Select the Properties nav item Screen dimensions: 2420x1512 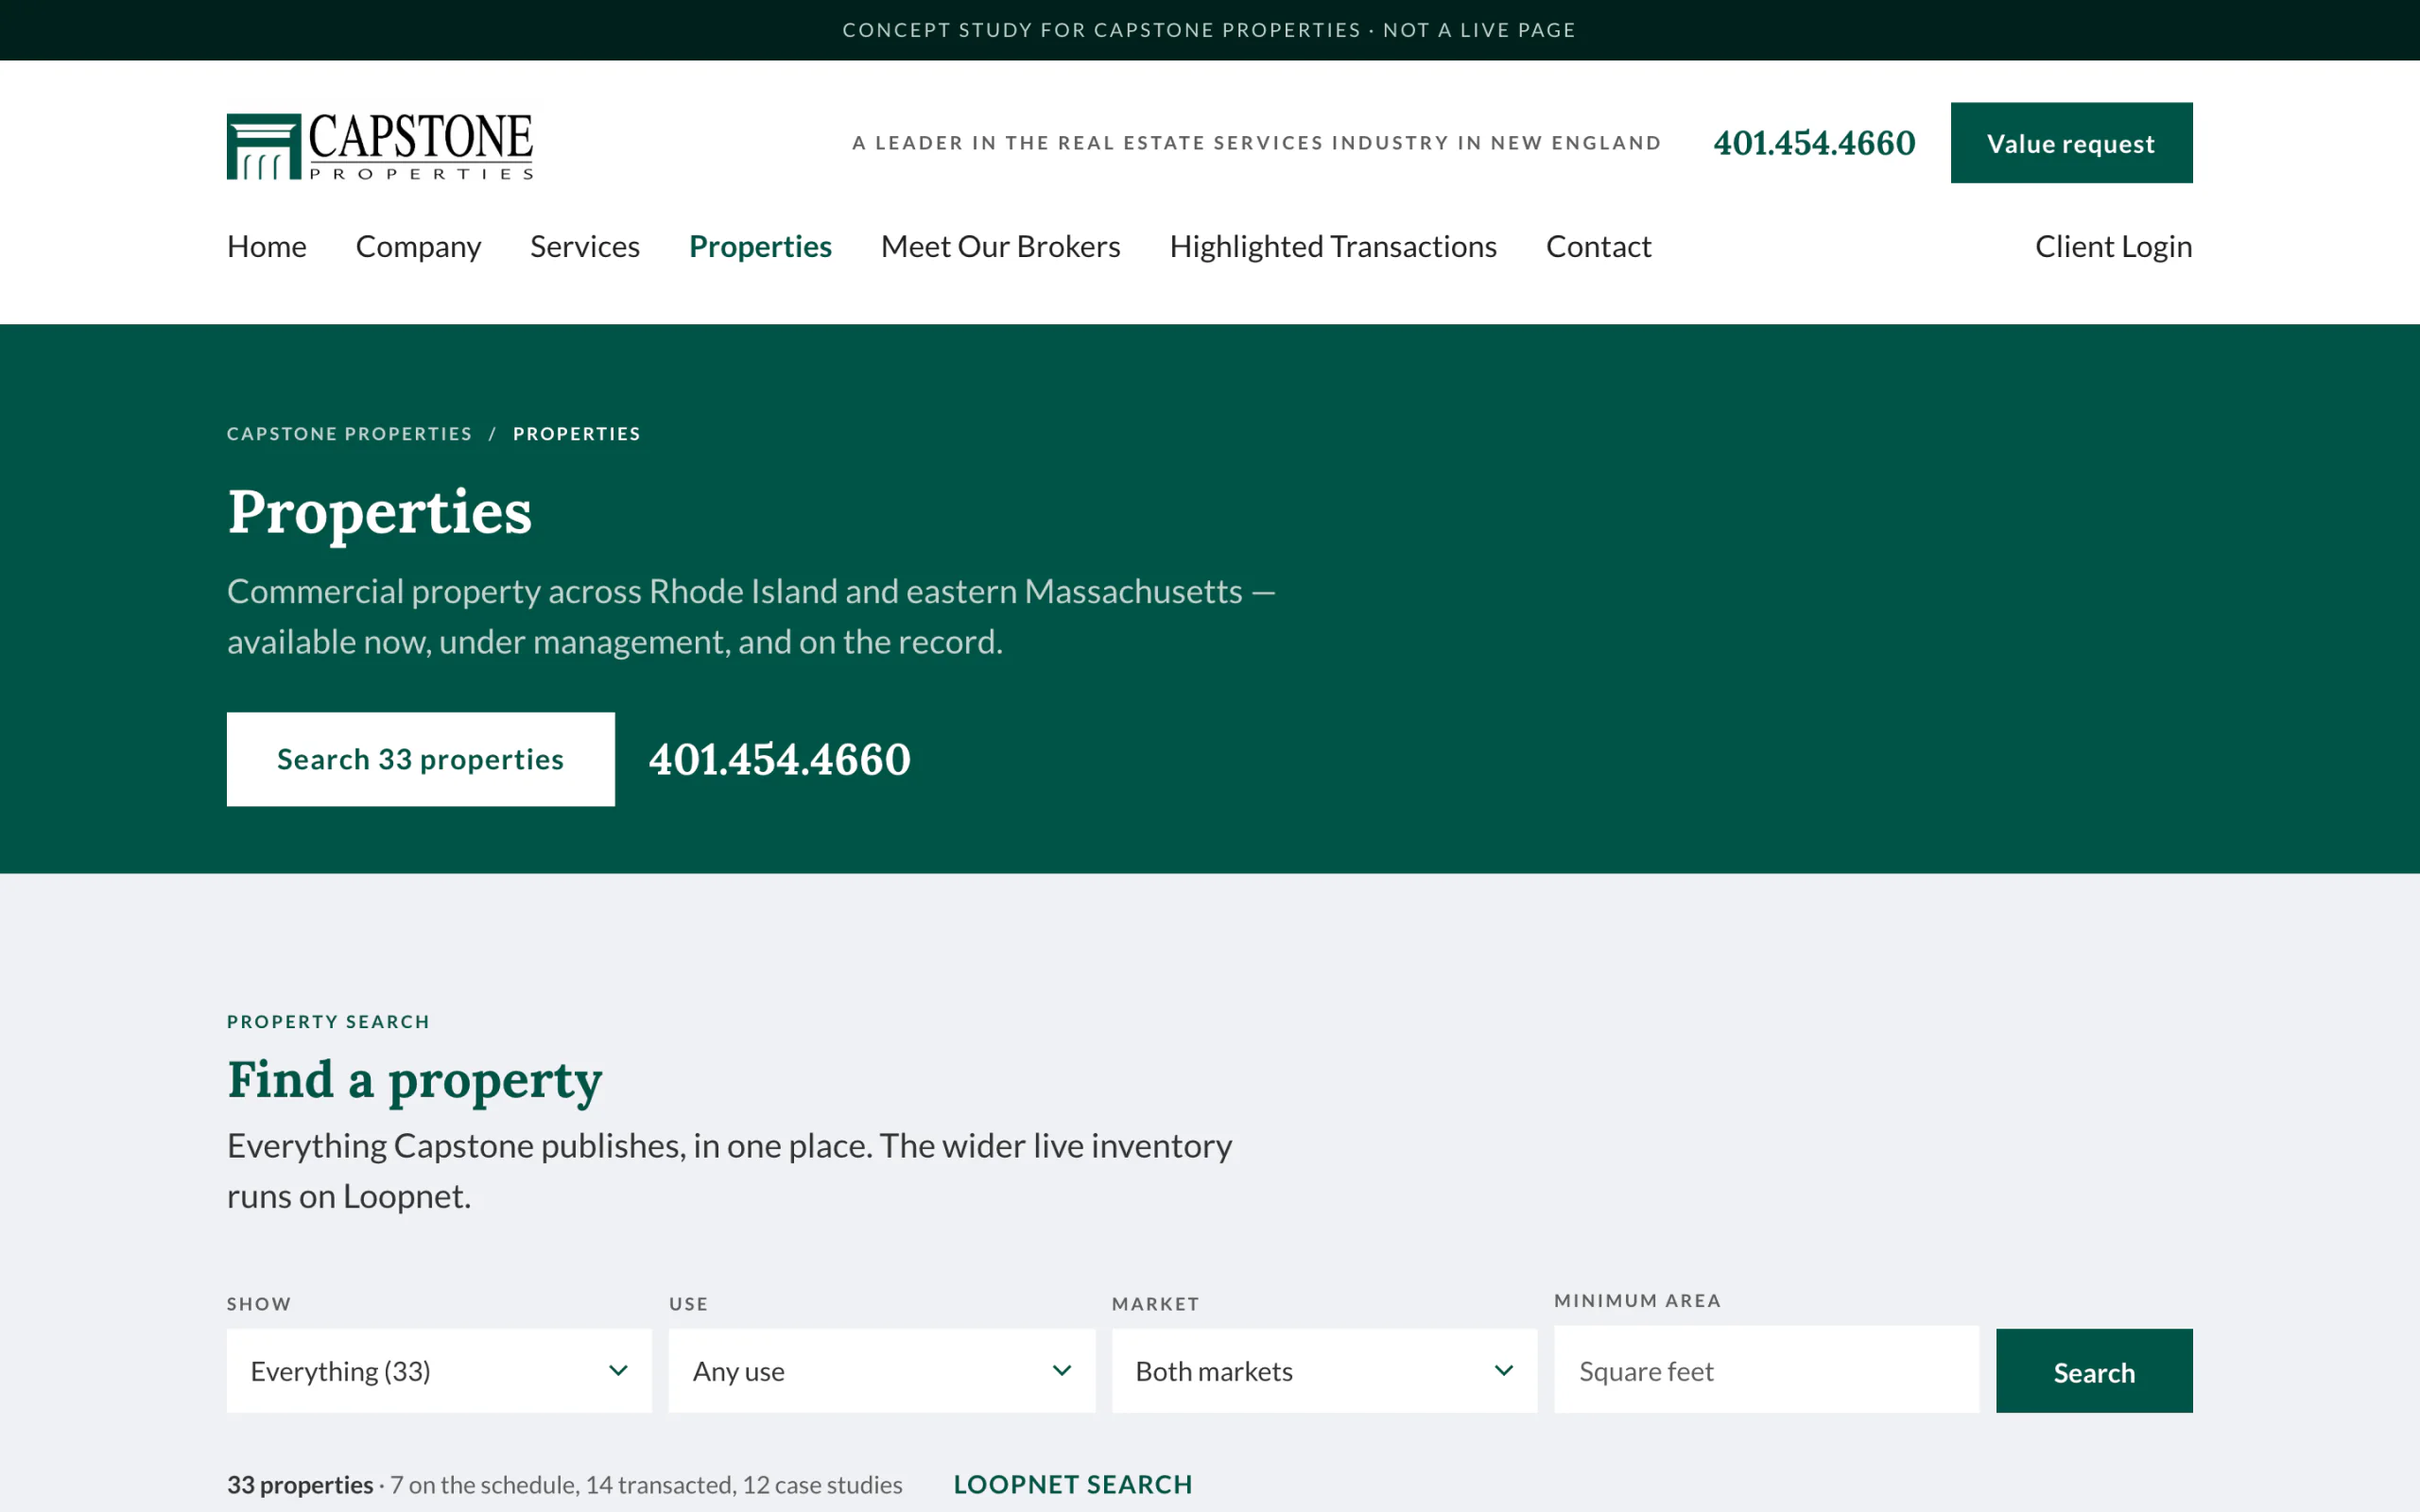click(760, 246)
